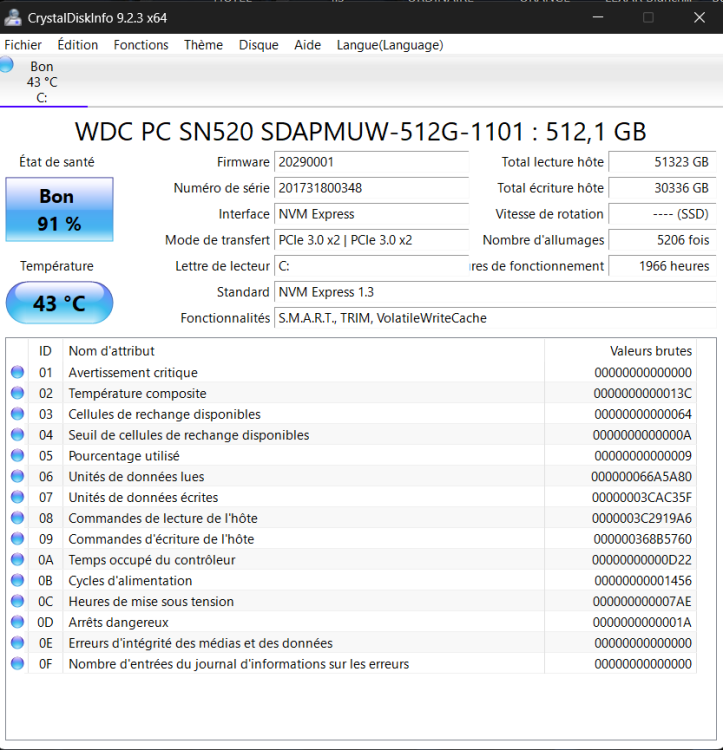This screenshot has width=723, height=750.
Task: Open the Fonctions menu
Action: point(141,45)
